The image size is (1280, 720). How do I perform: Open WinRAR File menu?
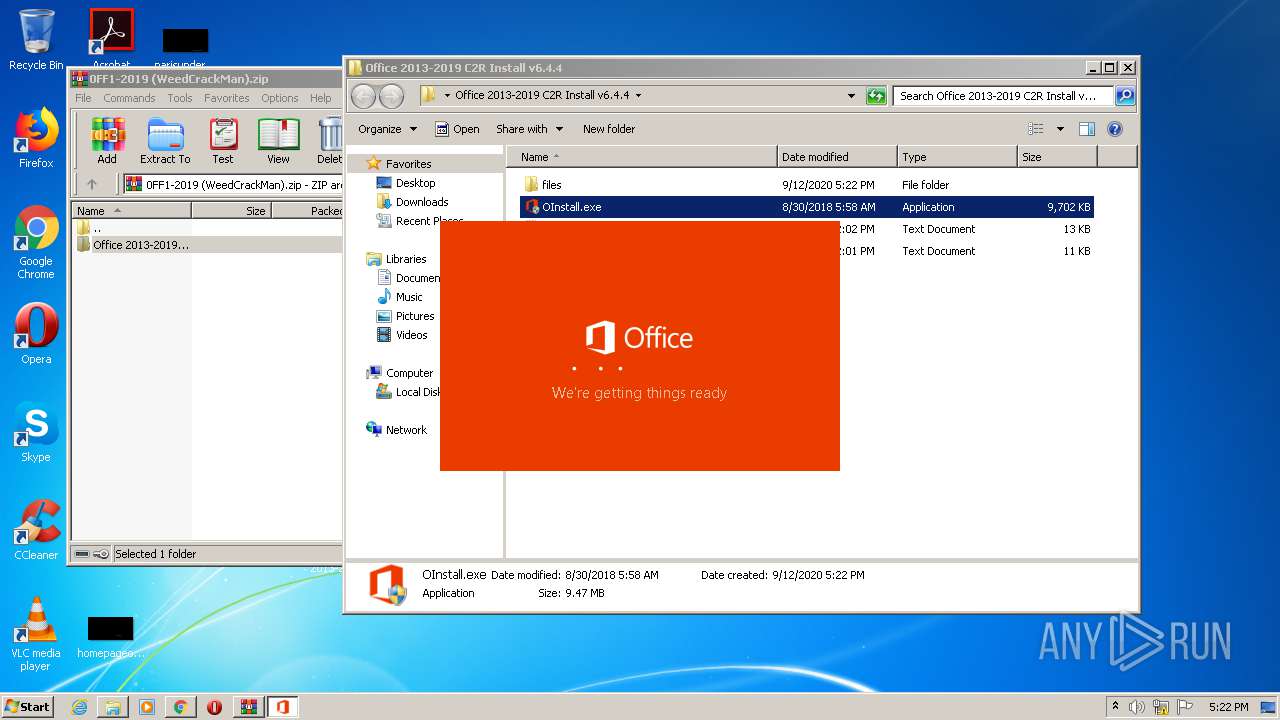83,98
